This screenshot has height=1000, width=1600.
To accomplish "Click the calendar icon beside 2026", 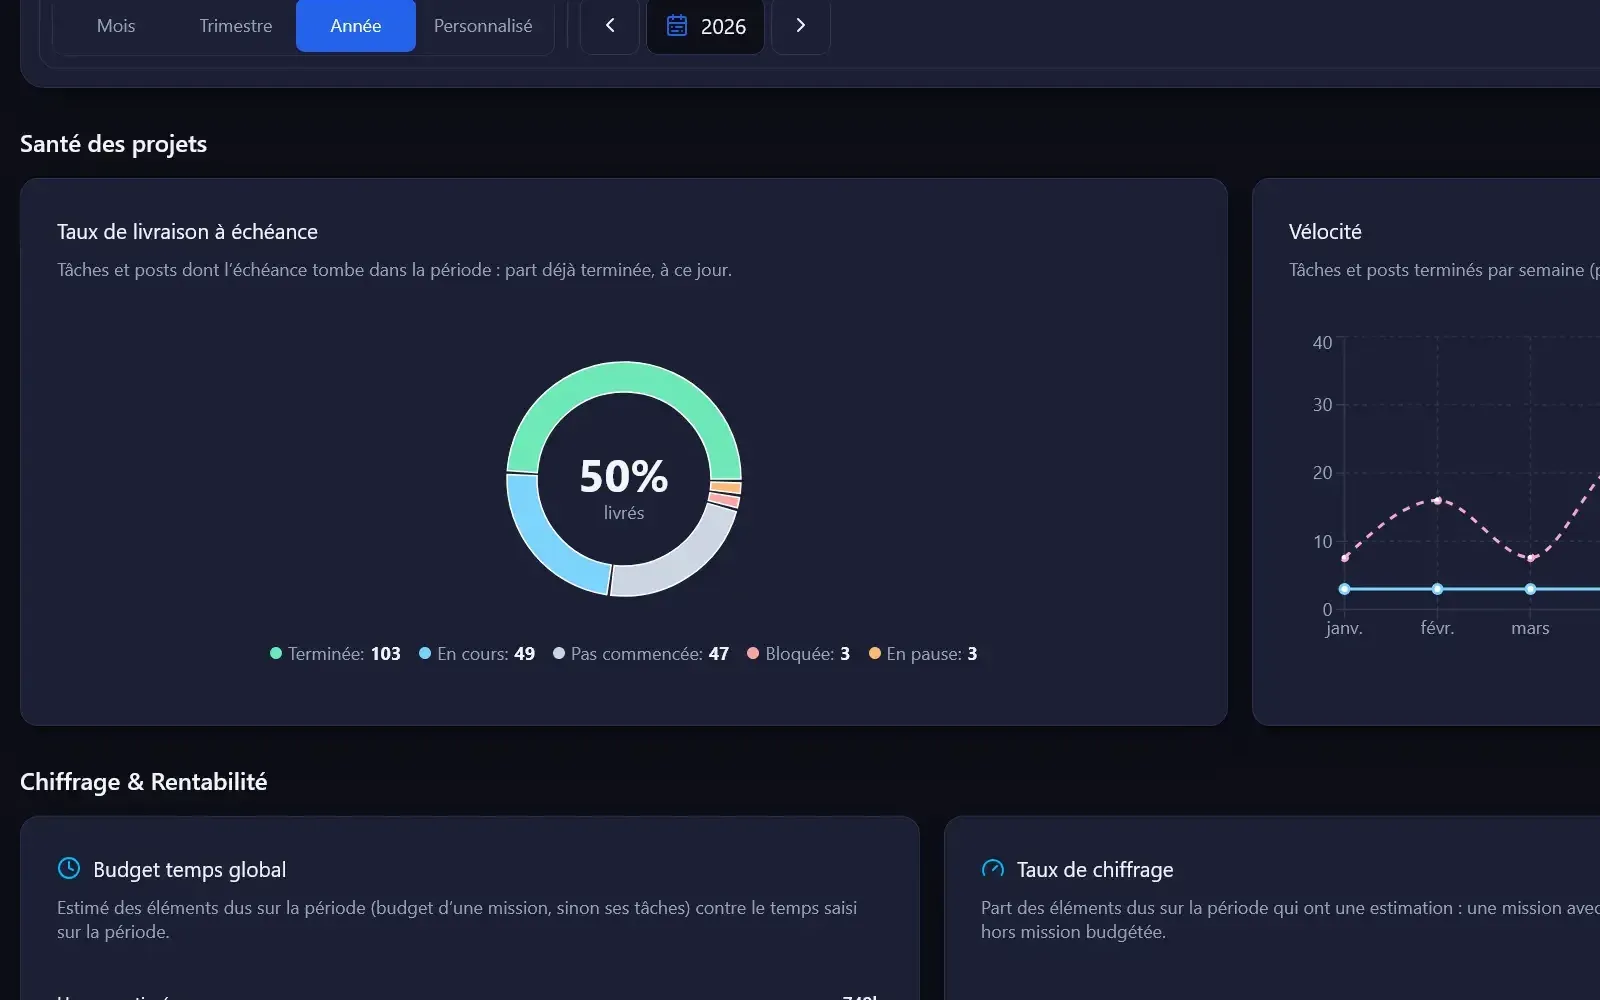I will [677, 26].
